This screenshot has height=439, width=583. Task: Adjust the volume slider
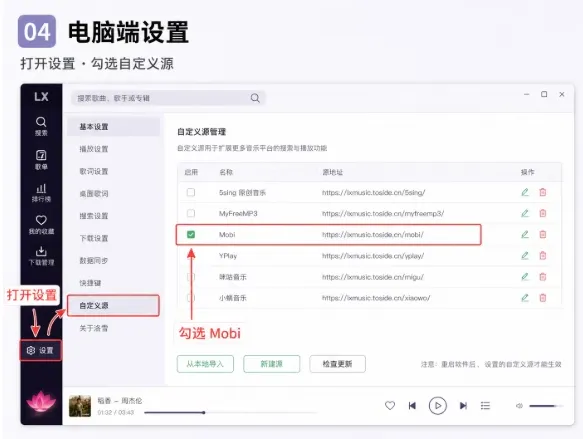pos(545,406)
